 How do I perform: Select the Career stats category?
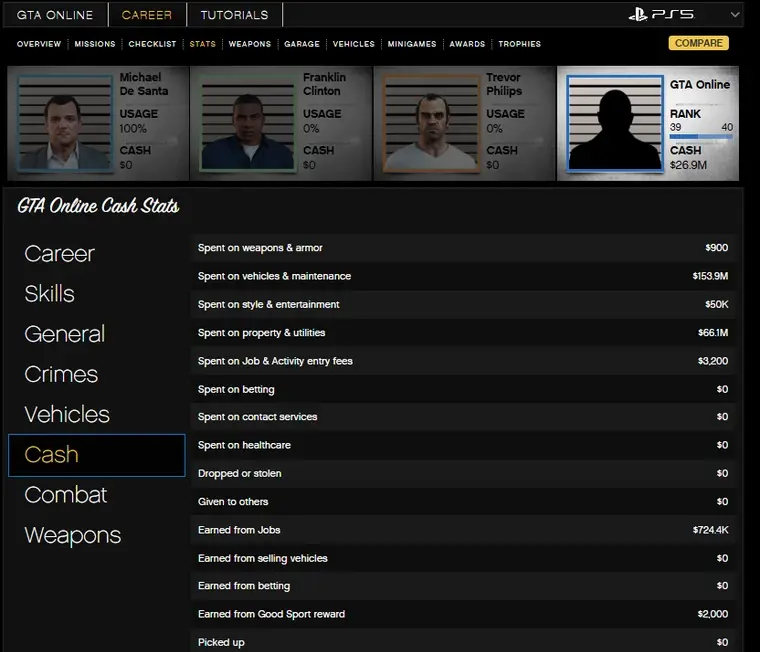click(x=59, y=254)
